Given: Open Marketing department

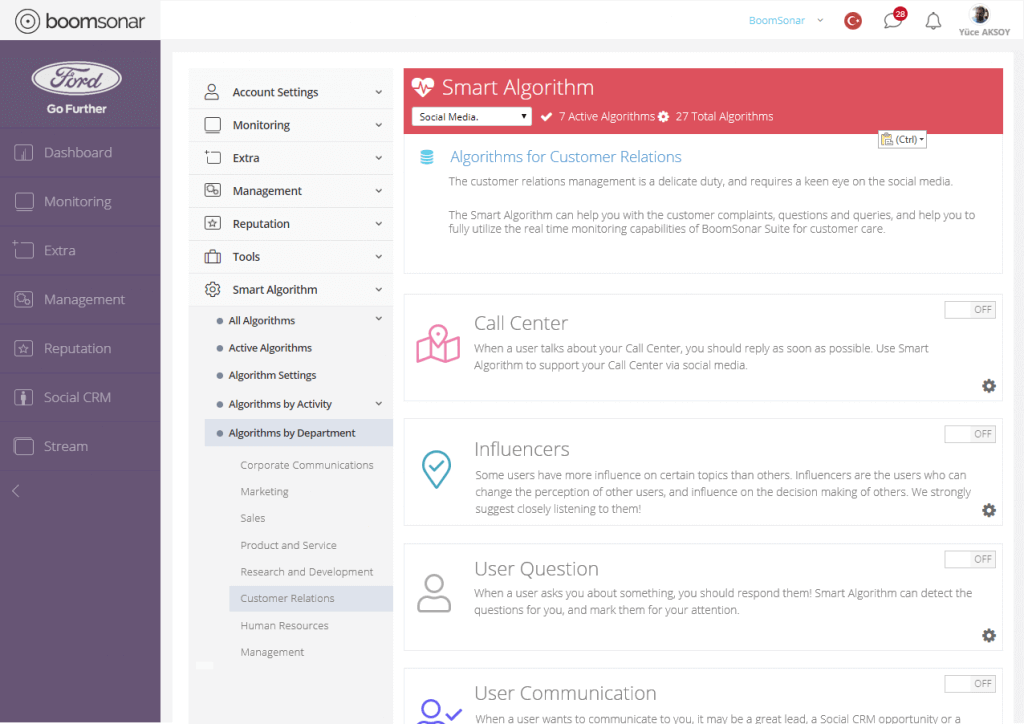Looking at the screenshot, I should tap(264, 492).
